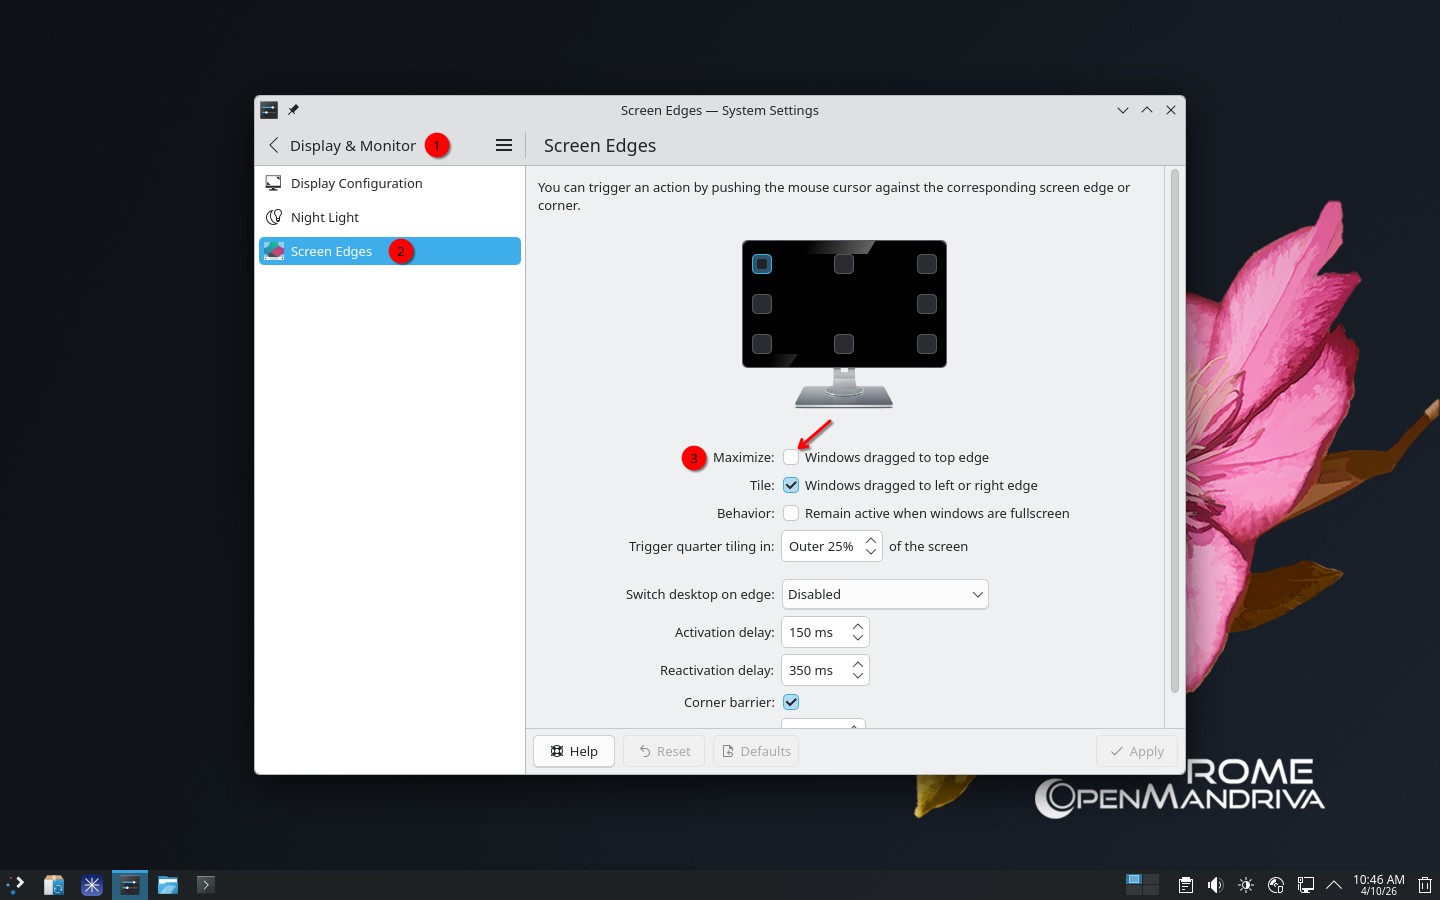Image resolution: width=1440 pixels, height=900 pixels.
Task: Enable Maximize windows dragged to top edge
Action: (x=791, y=457)
